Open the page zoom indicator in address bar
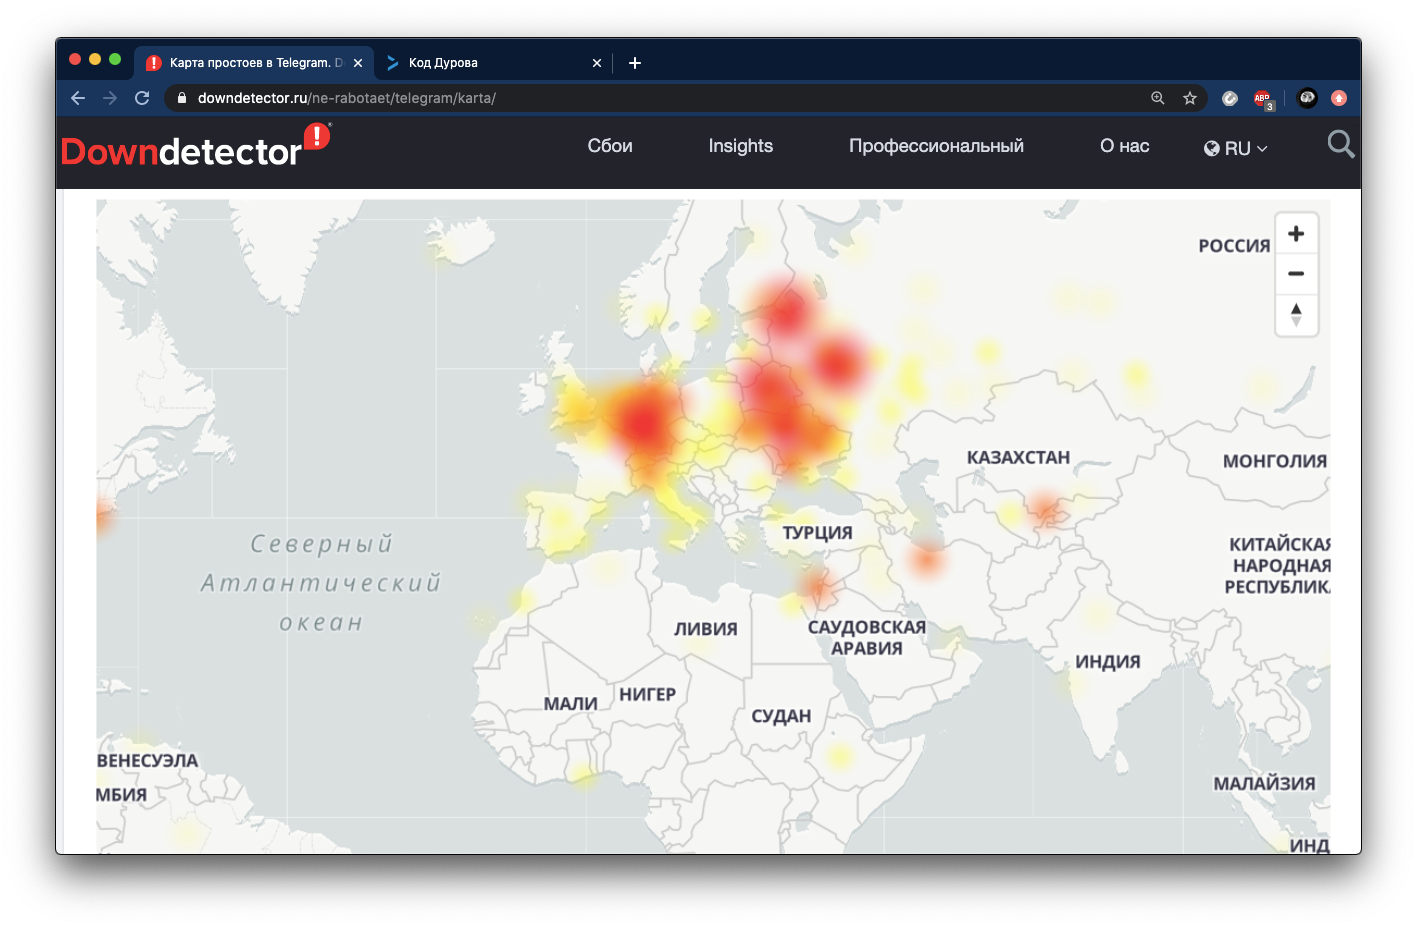Screen dimensions: 1417x928 (x=1157, y=98)
